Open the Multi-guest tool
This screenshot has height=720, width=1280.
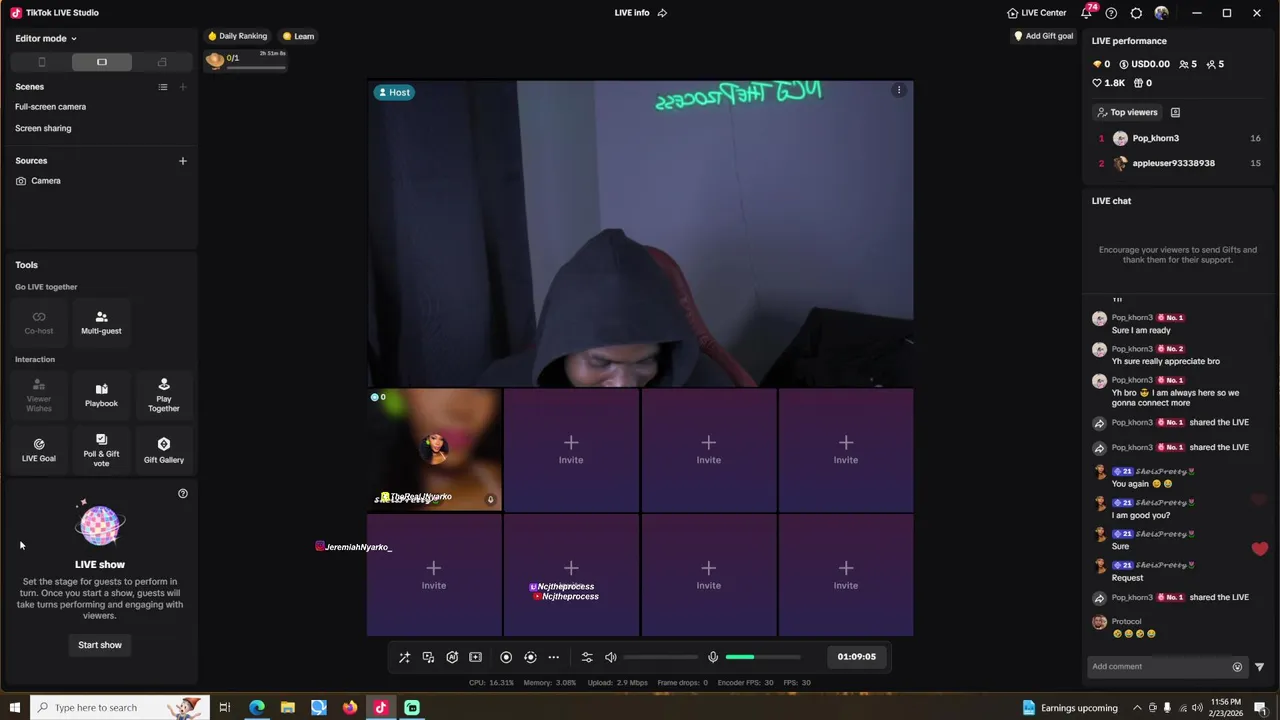point(101,323)
